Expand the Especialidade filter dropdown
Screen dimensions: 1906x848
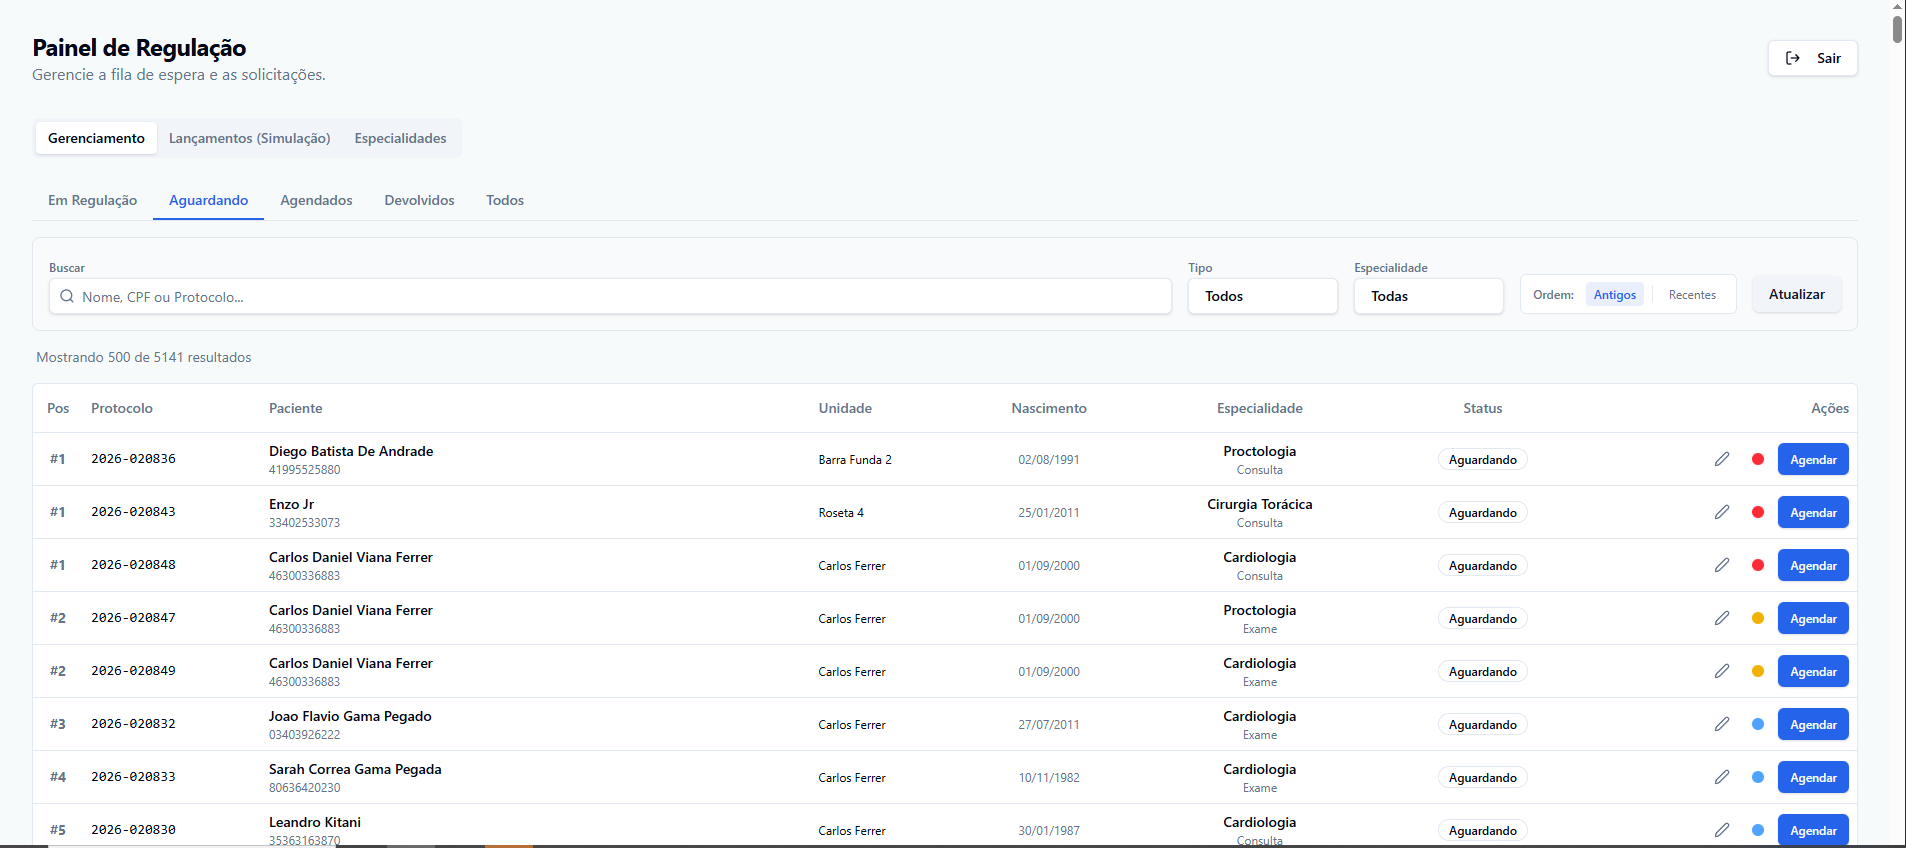coord(1428,296)
